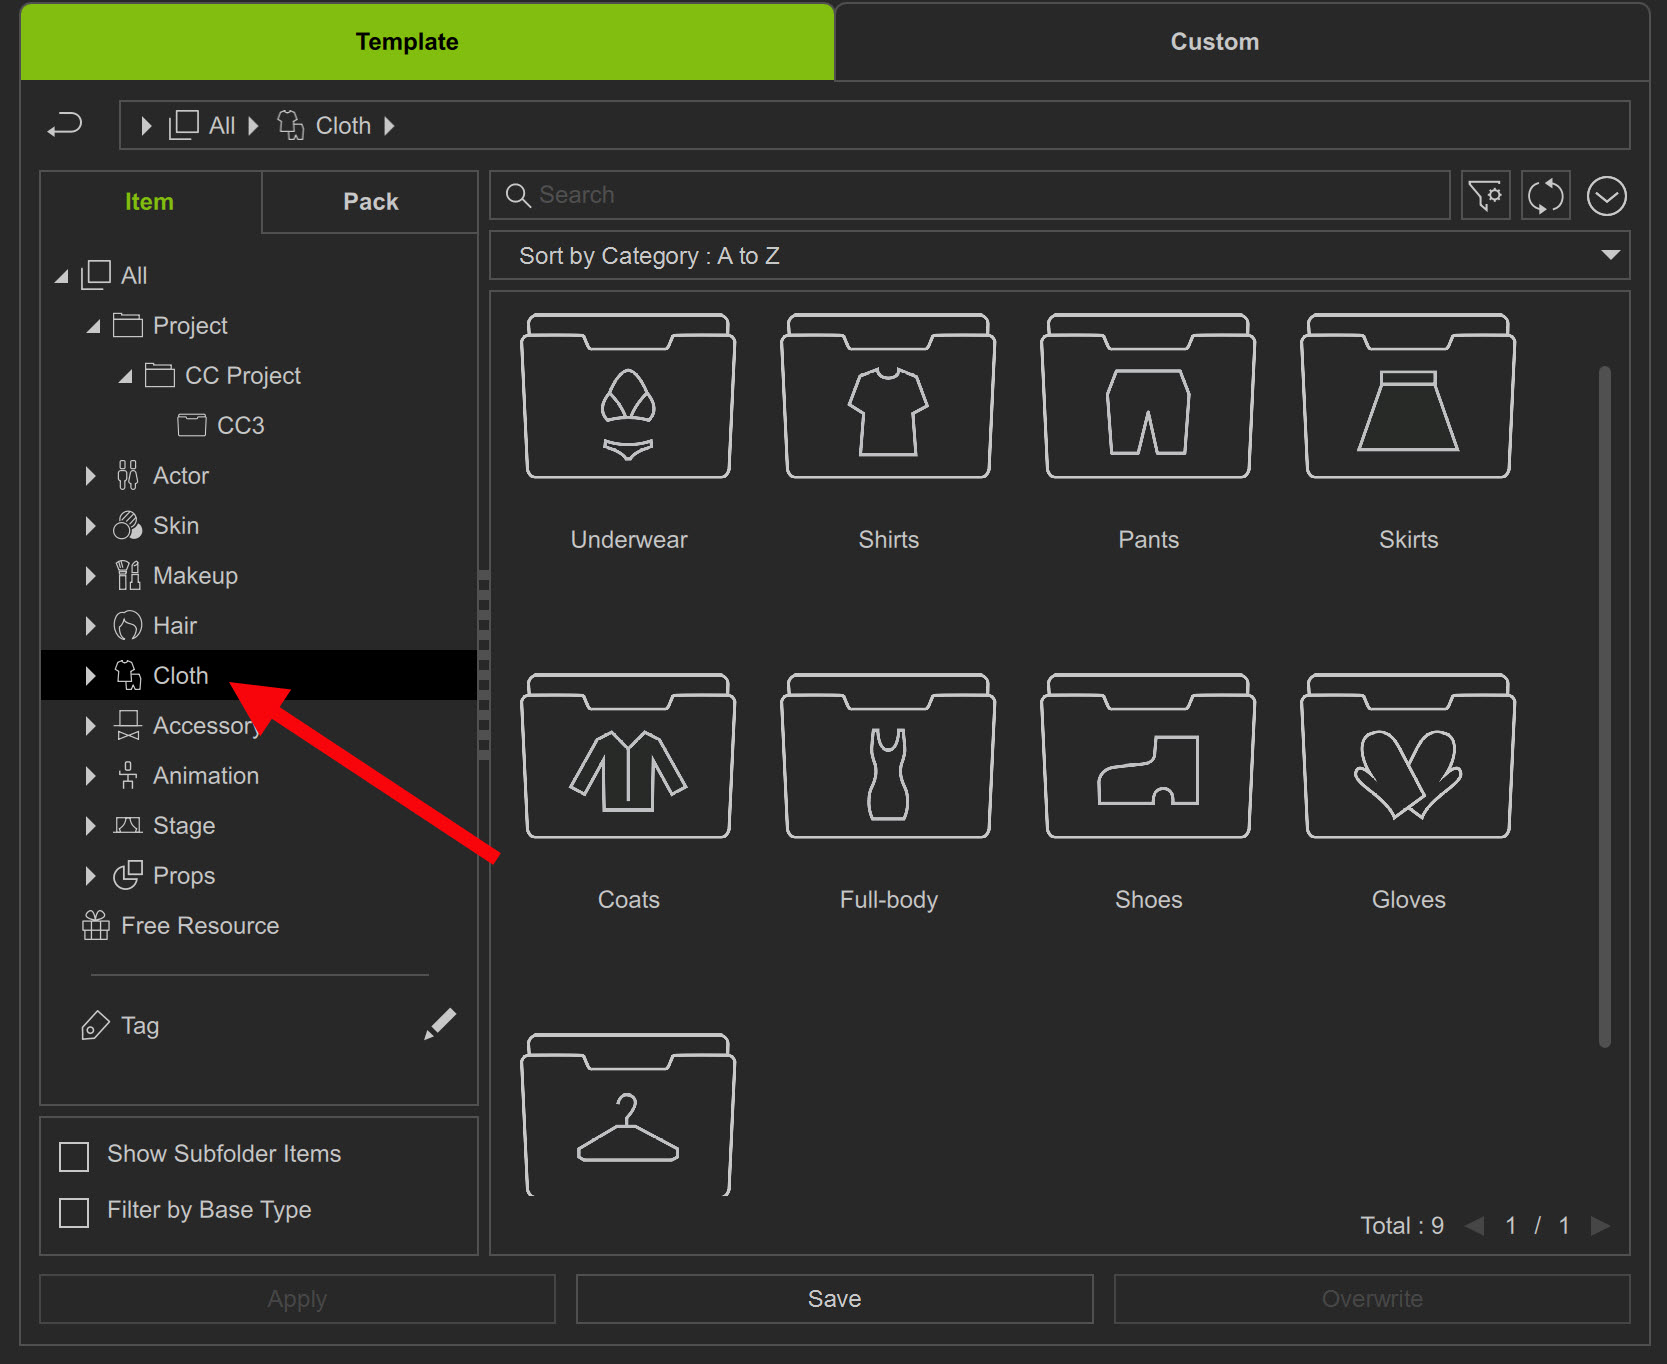Open the Shoes folder

coord(1148,757)
